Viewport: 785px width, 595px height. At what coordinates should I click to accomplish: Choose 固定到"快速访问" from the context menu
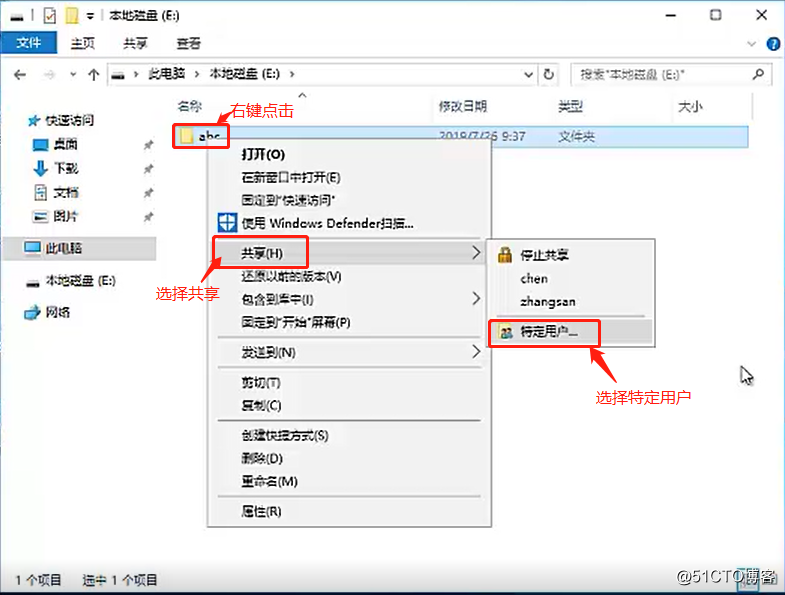(x=288, y=200)
